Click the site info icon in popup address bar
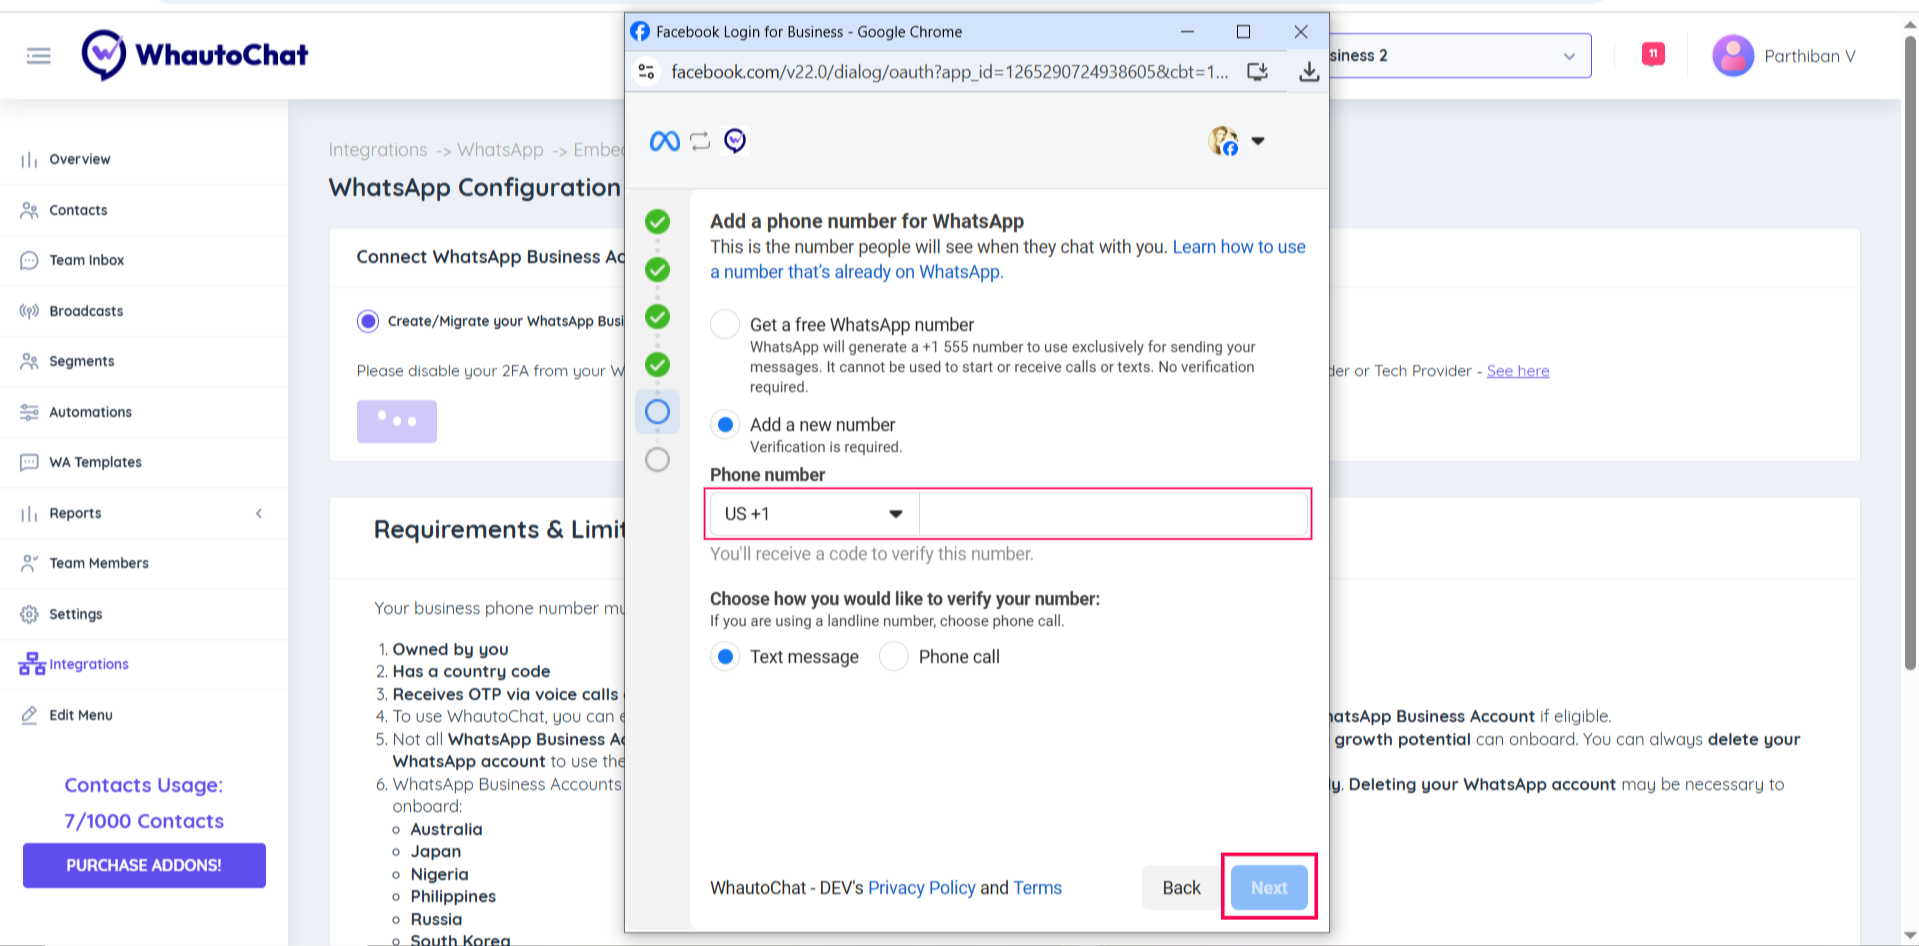This screenshot has width=1919, height=946. [x=647, y=72]
